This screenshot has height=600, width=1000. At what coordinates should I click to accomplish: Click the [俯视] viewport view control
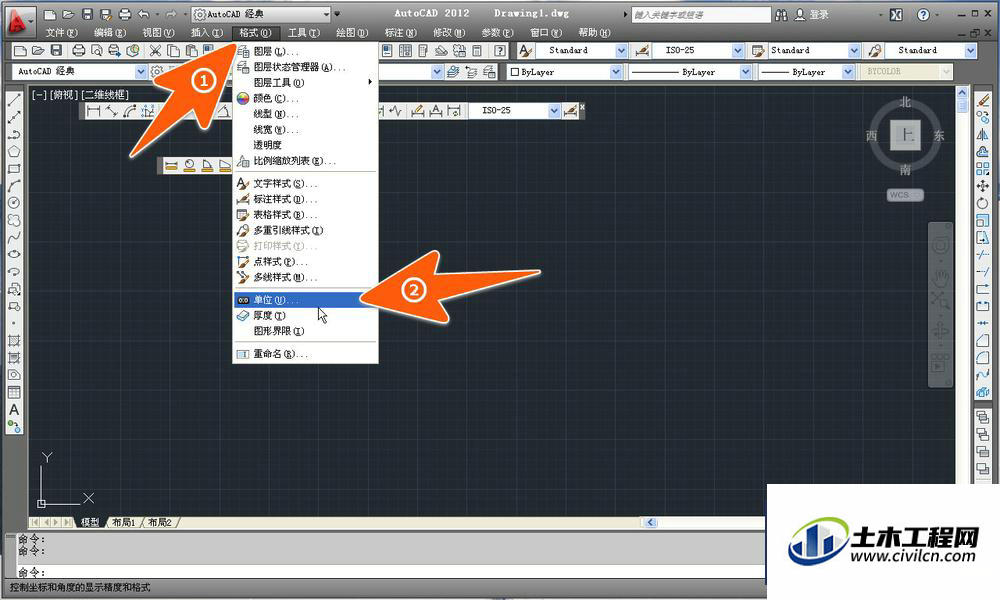click(x=64, y=95)
